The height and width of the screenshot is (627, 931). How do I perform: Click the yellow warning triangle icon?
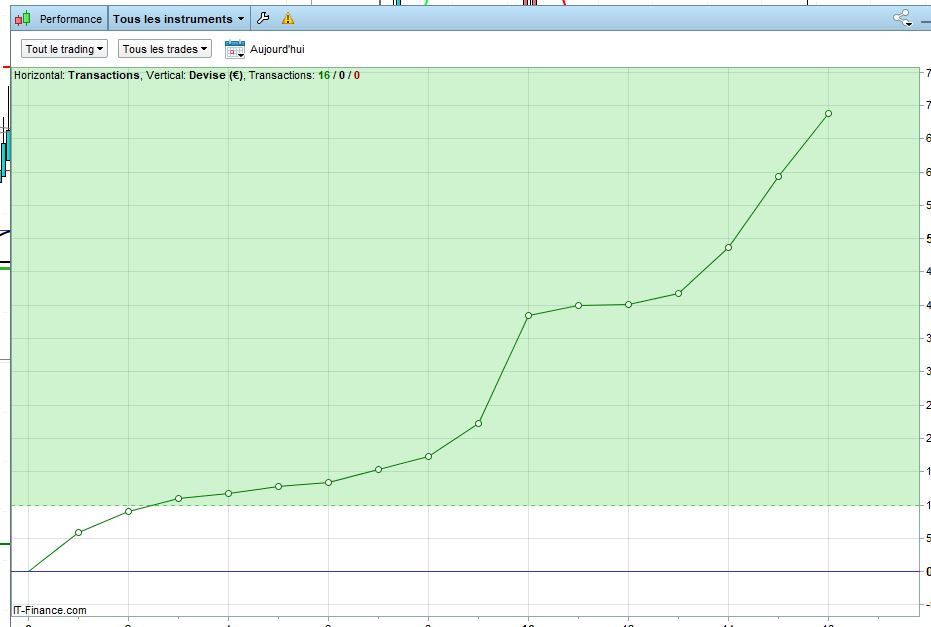click(x=288, y=18)
